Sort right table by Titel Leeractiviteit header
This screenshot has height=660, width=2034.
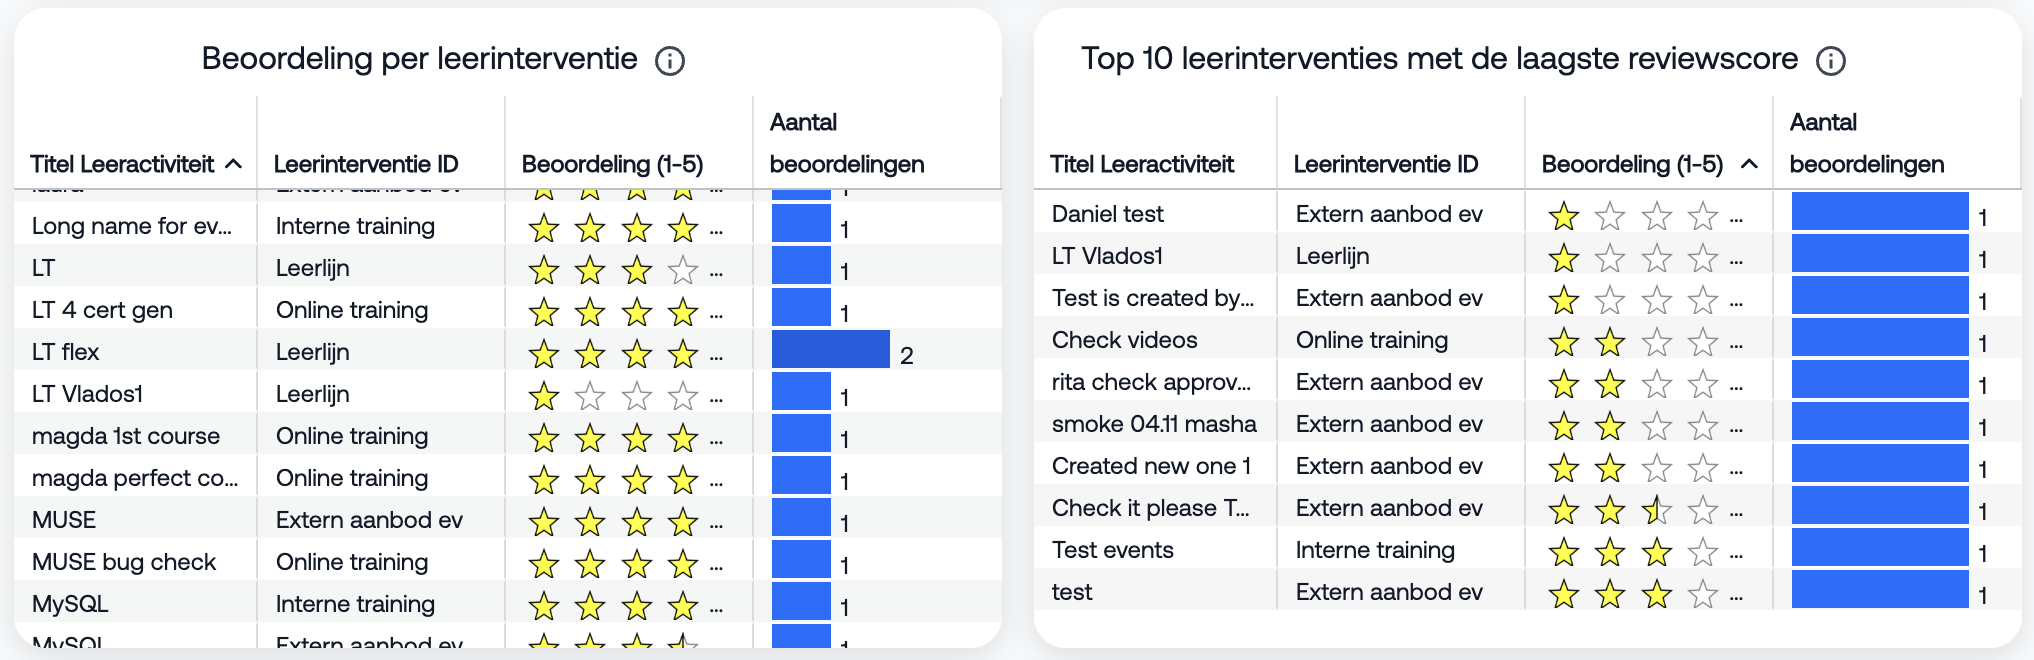(1141, 164)
